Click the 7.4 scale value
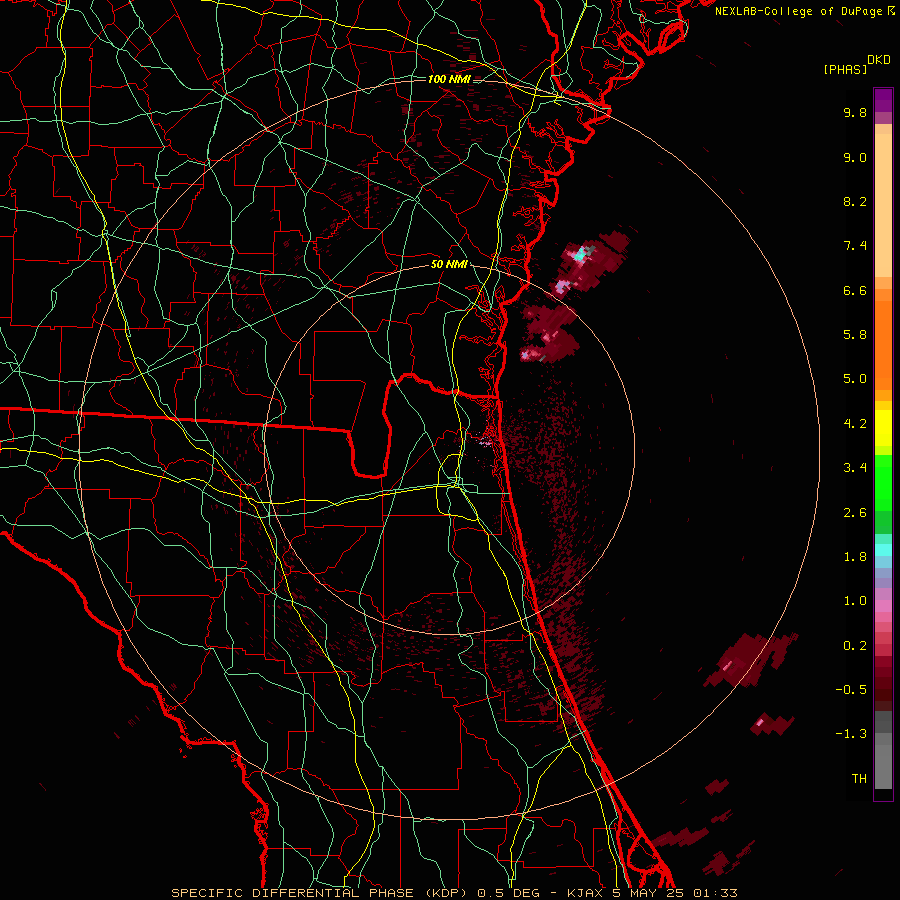 coord(855,246)
